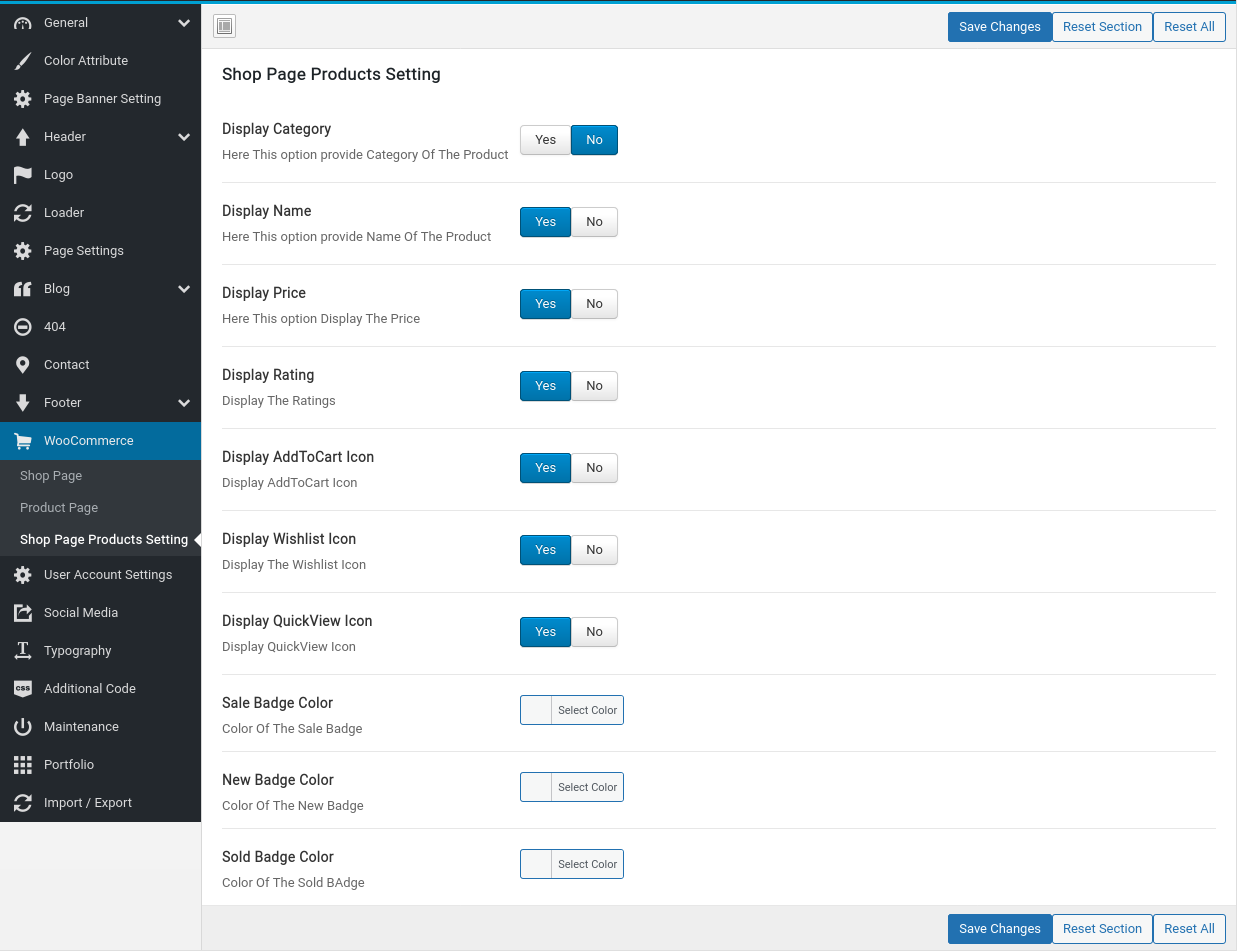Click the top Save Changes button
The image size is (1237, 951).
coord(1000,27)
